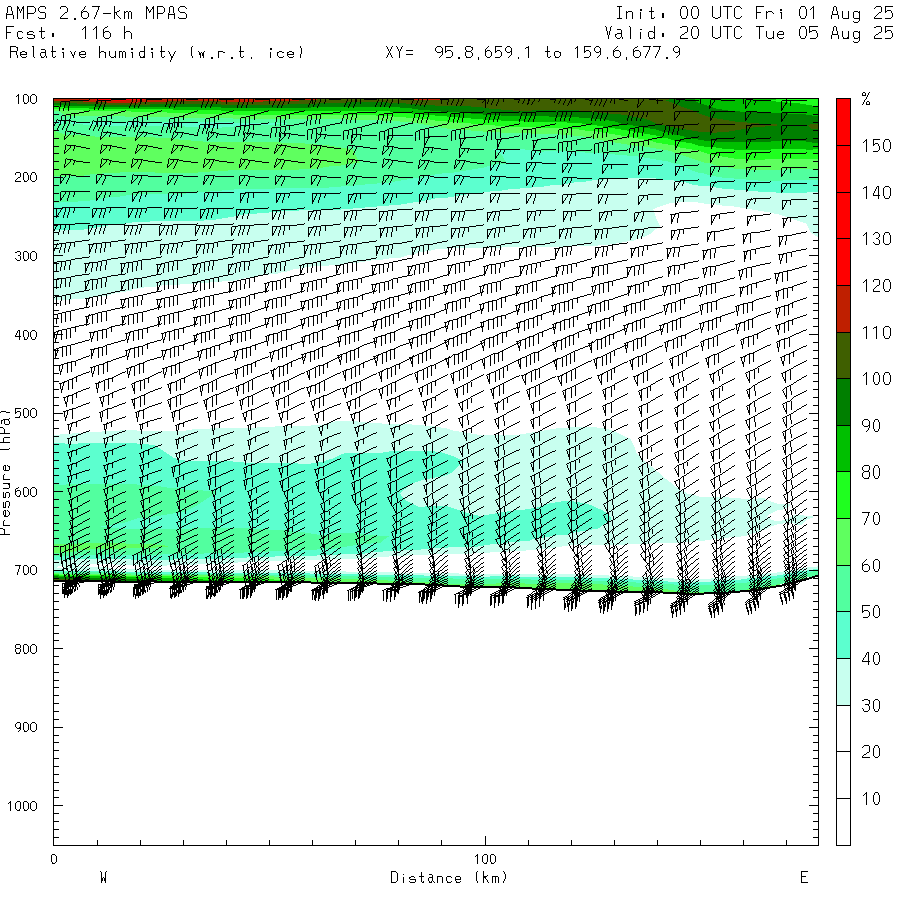Click the 90 colorbar value label
This screenshot has width=900, height=900.
click(x=871, y=425)
